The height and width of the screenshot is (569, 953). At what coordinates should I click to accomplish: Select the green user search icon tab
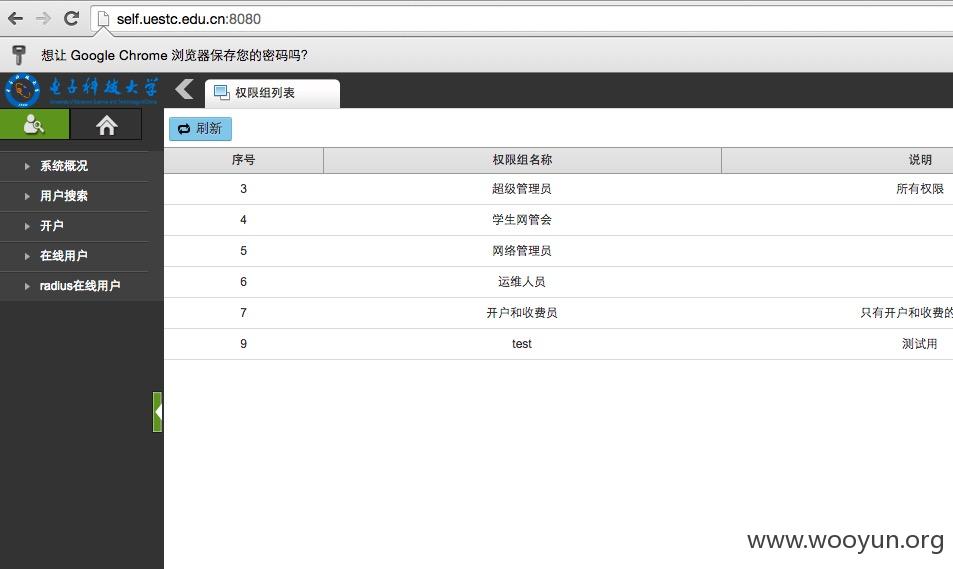(x=35, y=125)
